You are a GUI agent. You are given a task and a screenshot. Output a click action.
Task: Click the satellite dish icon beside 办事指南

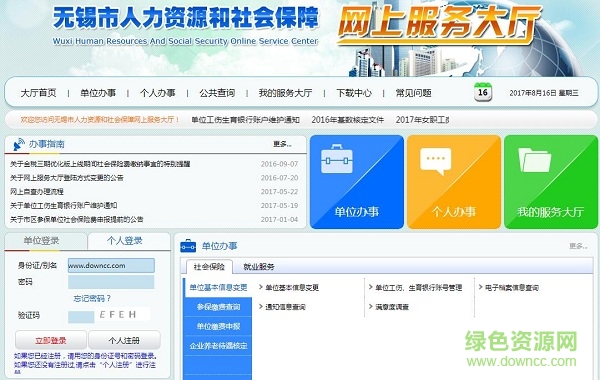tap(19, 145)
